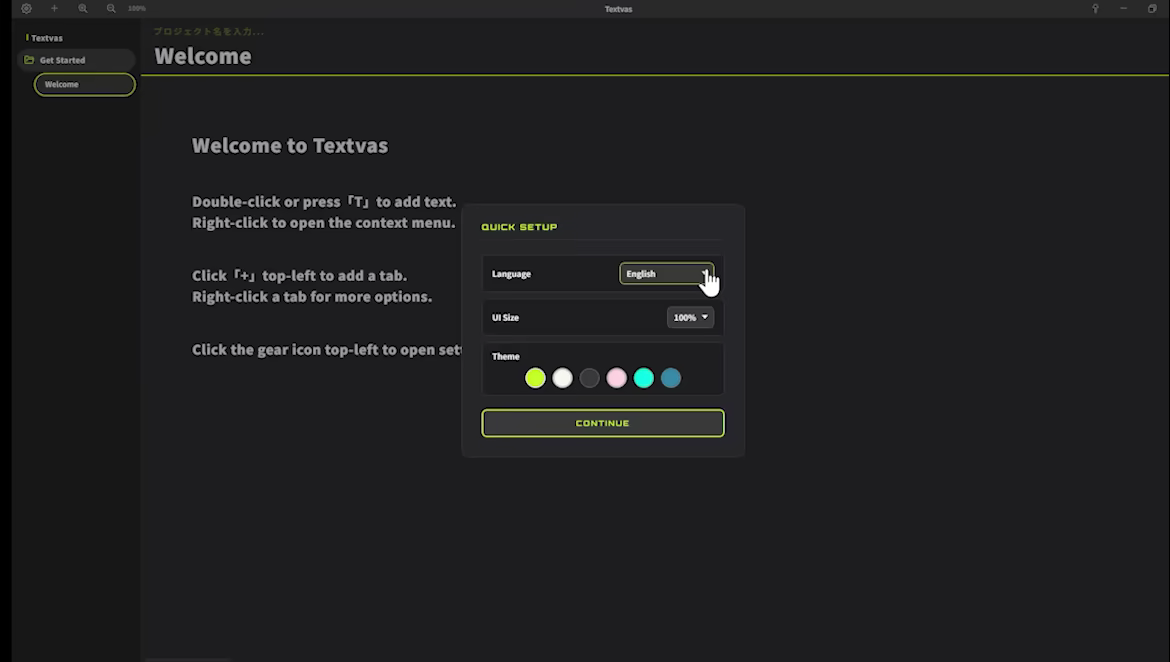Image resolution: width=1170 pixels, height=662 pixels.
Task: Toggle the pin window icon in title bar
Action: pos(1095,8)
